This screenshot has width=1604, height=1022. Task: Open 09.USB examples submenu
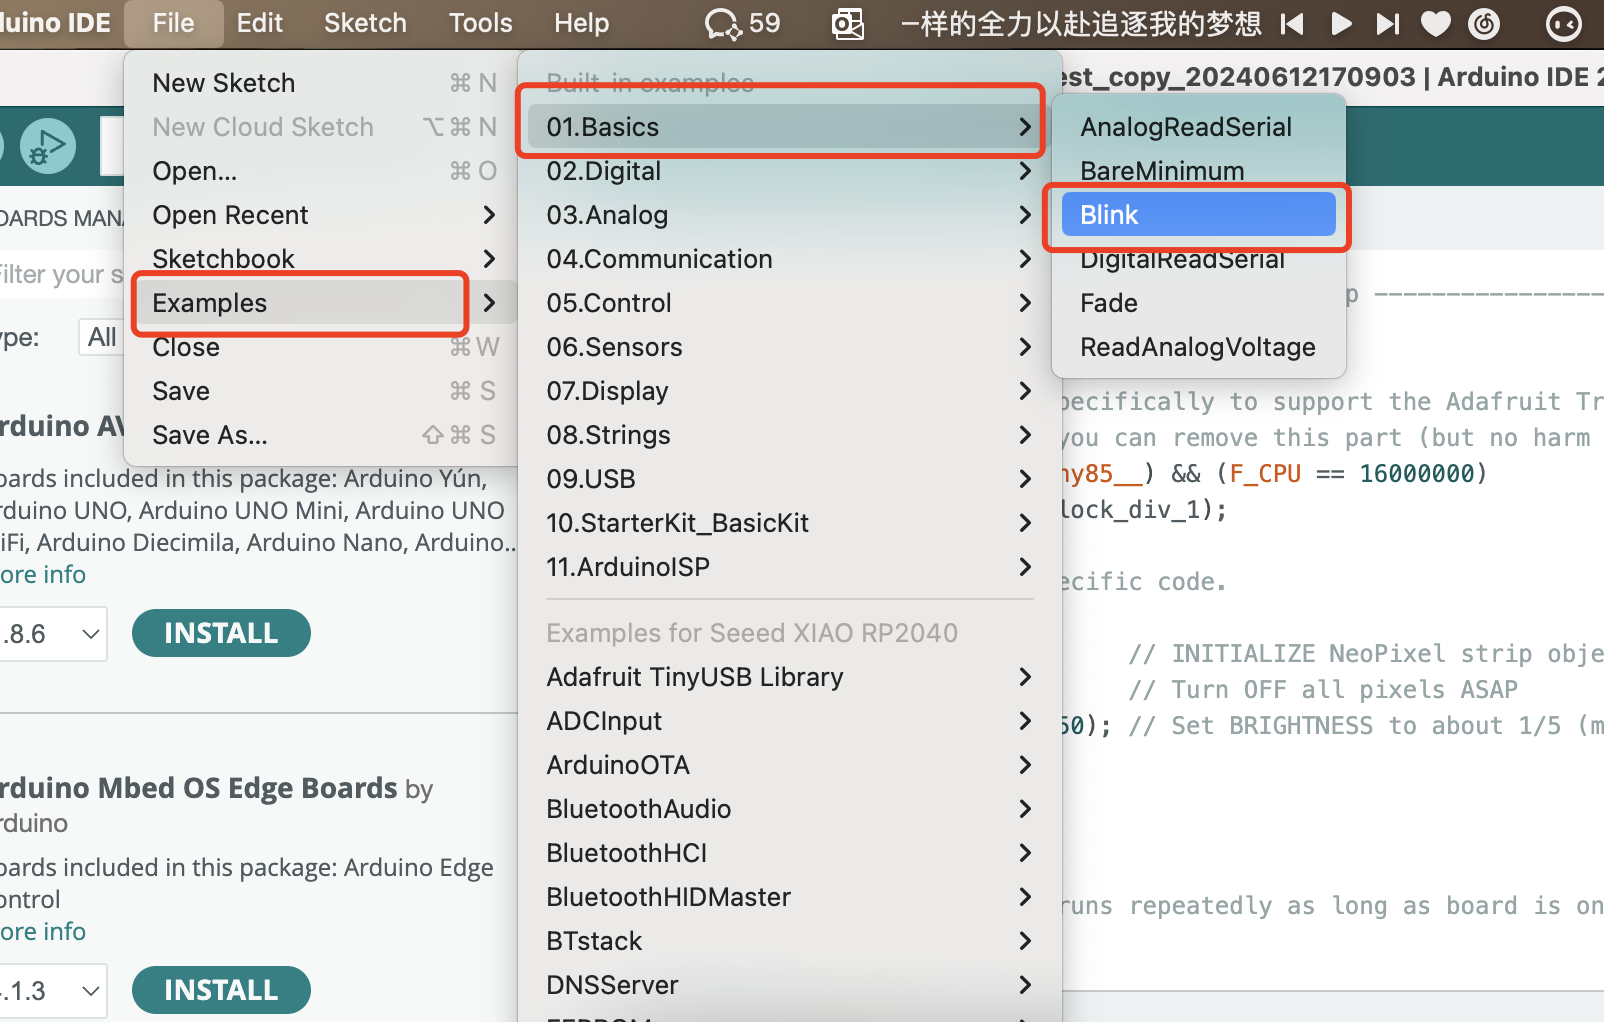(x=789, y=479)
